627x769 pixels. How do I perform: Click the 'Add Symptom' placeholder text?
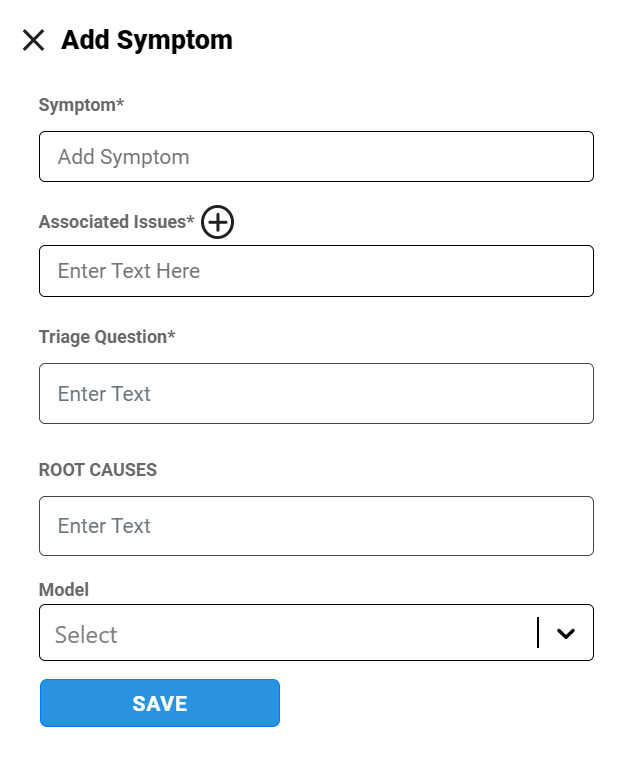click(123, 157)
